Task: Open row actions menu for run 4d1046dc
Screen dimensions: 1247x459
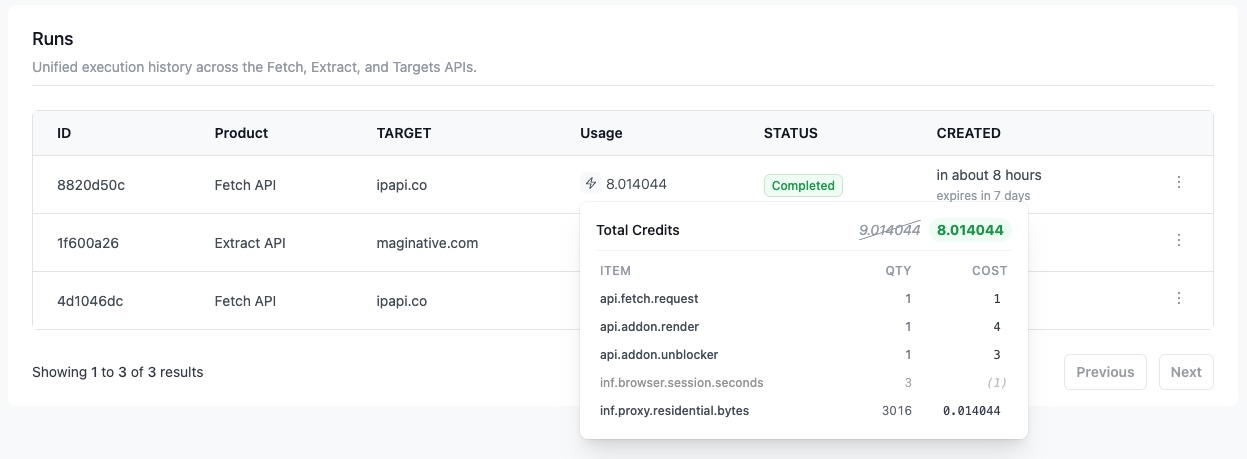Action: tap(1179, 298)
